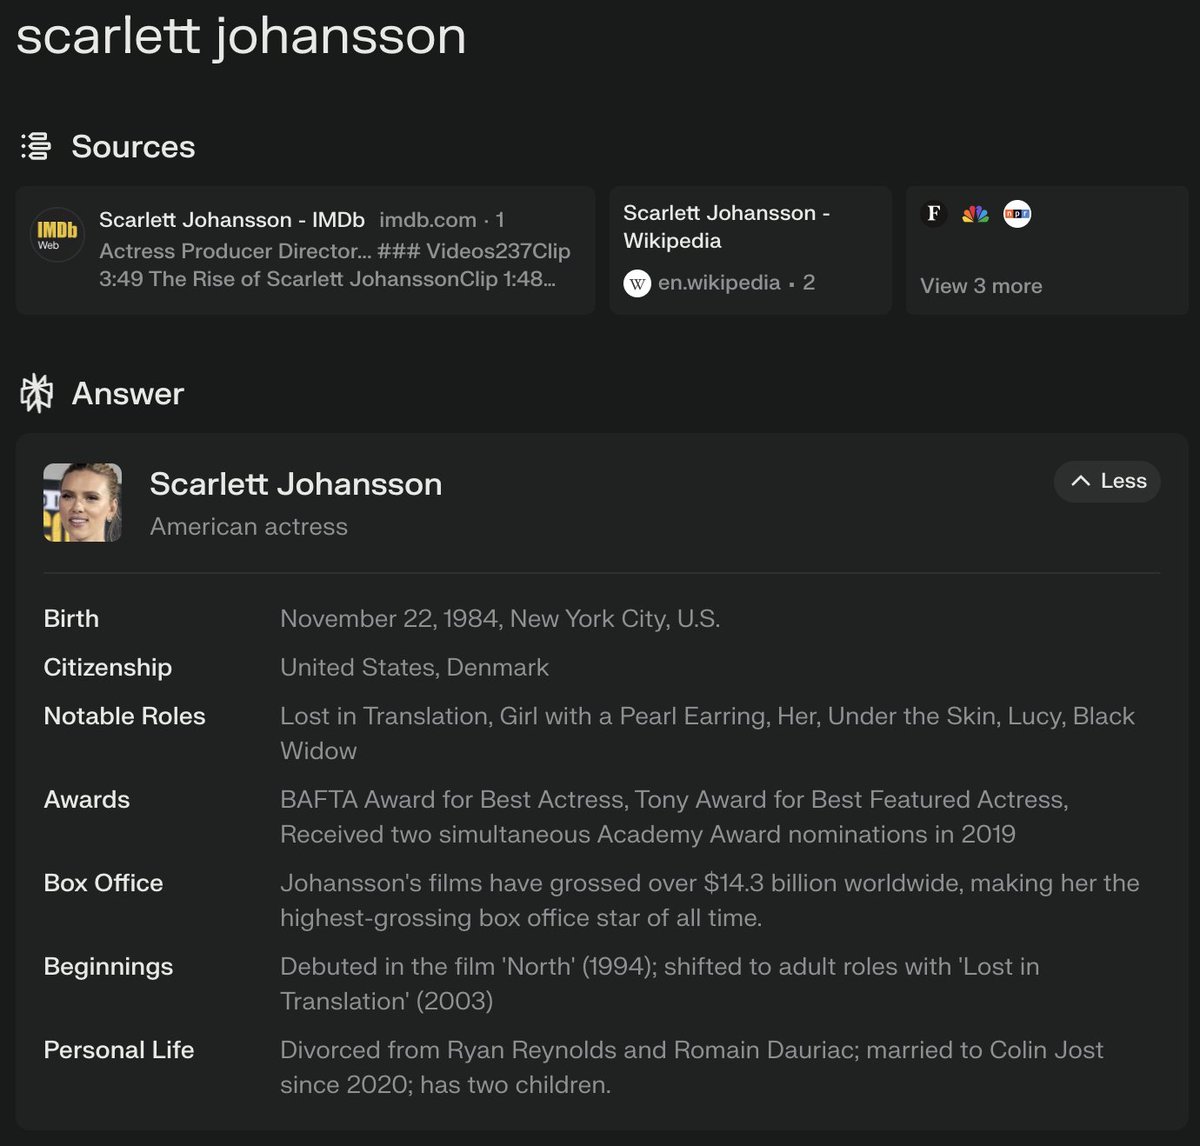Click the American actress subtitle
The width and height of the screenshot is (1200, 1146).
[x=249, y=527]
